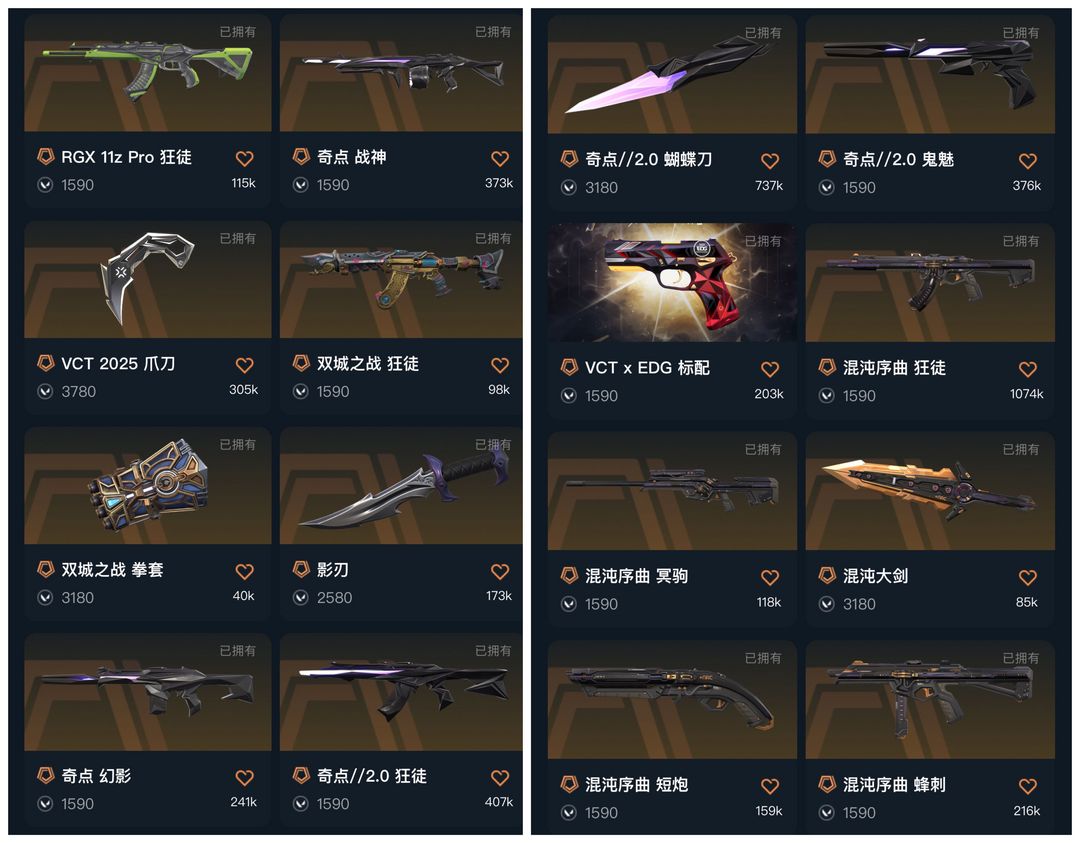Heart the 奇点//2.0 蝴蝶刀 skin
The width and height of the screenshot is (1080, 843).
[770, 161]
